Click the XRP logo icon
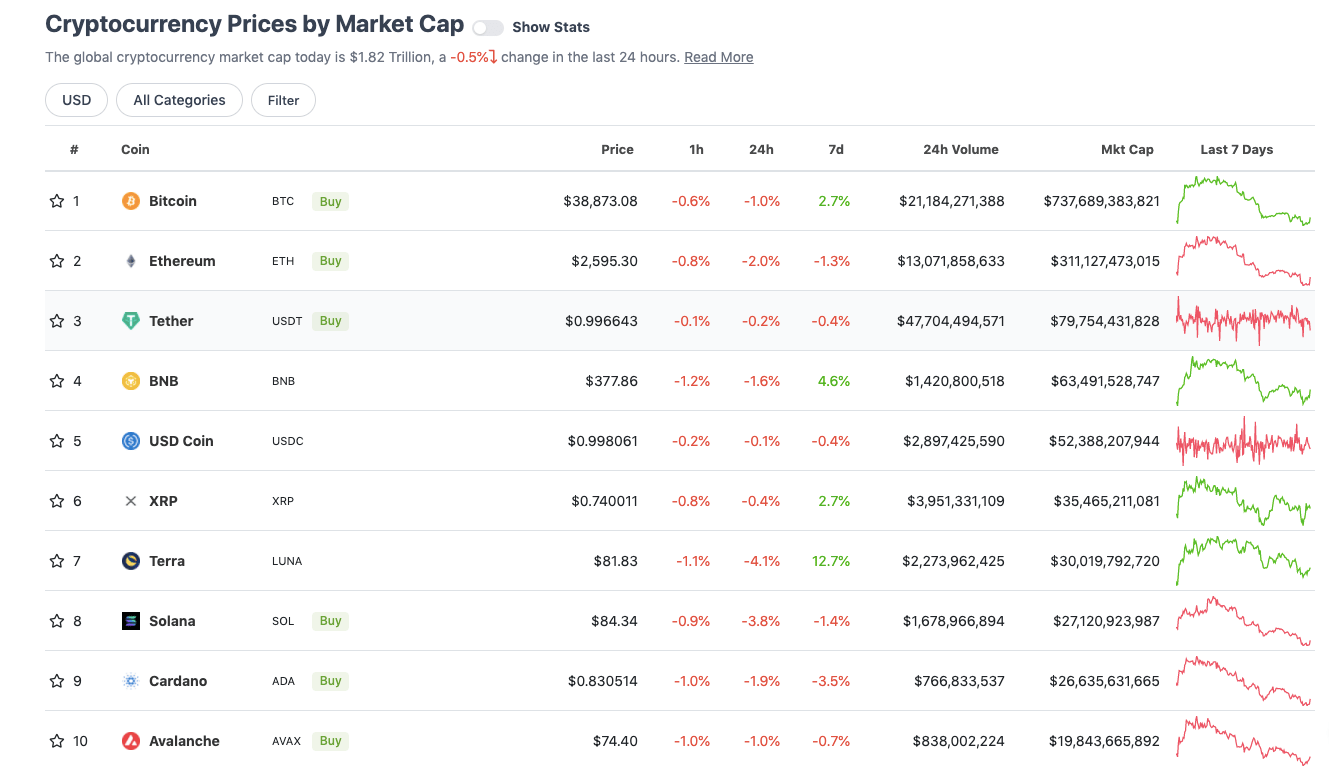 [x=131, y=501]
